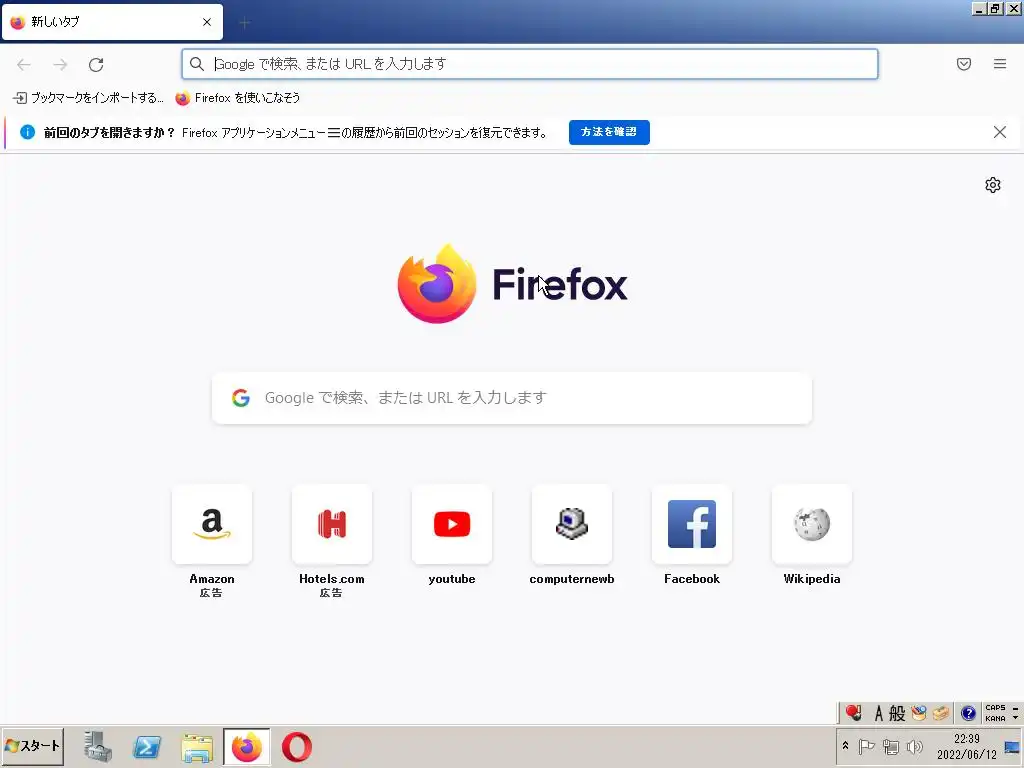The height and width of the screenshot is (768, 1024).
Task: Open the computernewb shortcut tile
Action: [x=571, y=524]
